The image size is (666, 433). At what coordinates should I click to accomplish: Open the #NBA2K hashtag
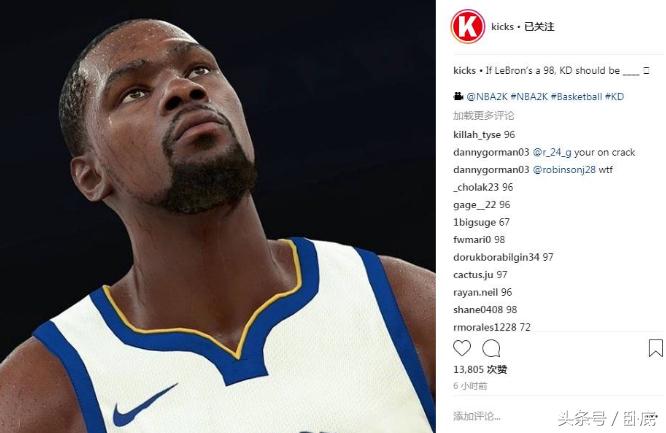(529, 97)
